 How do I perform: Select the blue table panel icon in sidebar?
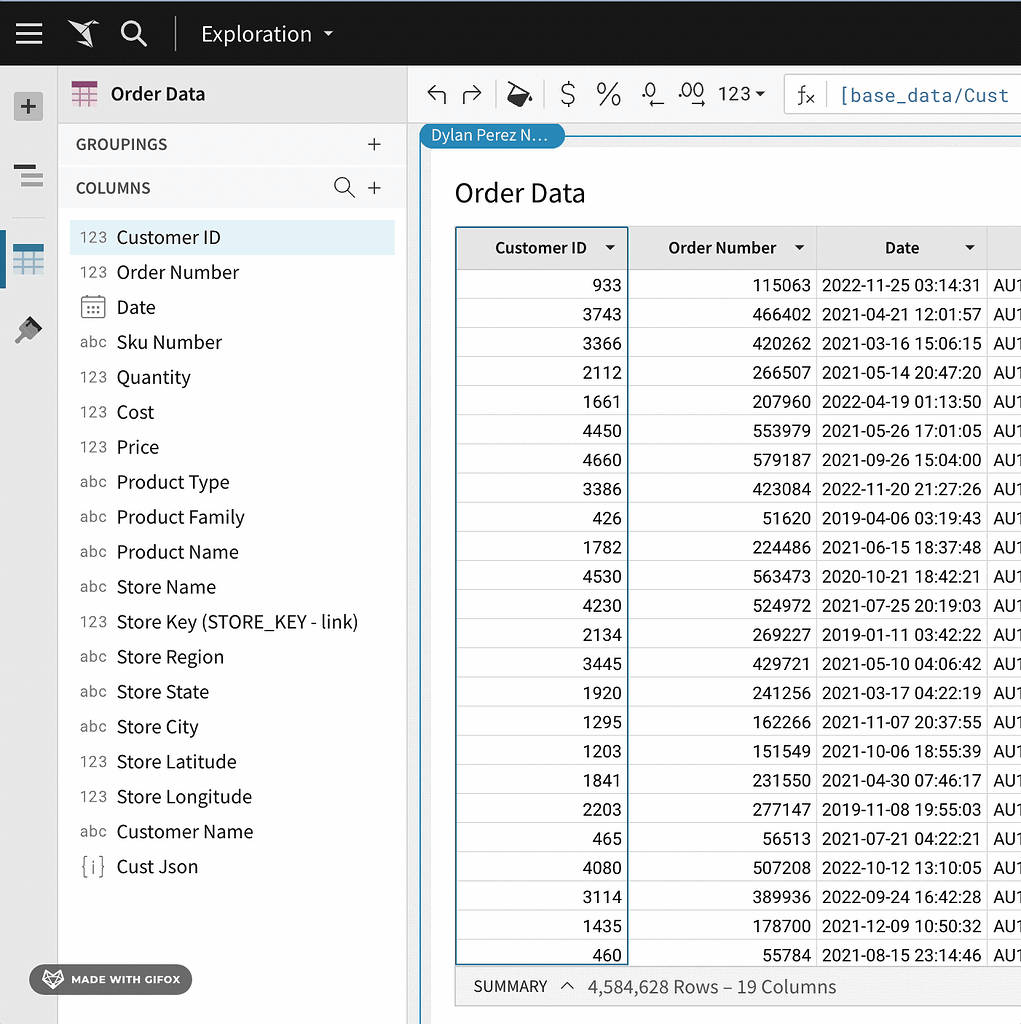pos(28,259)
